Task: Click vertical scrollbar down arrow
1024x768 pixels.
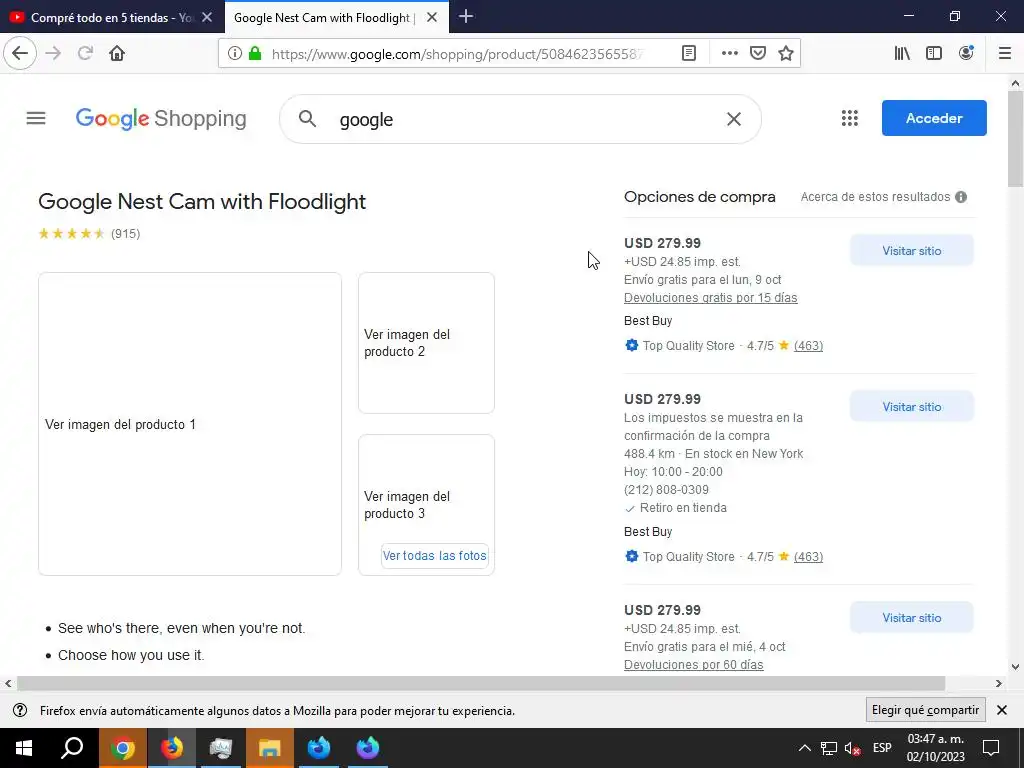Action: [x=1015, y=667]
